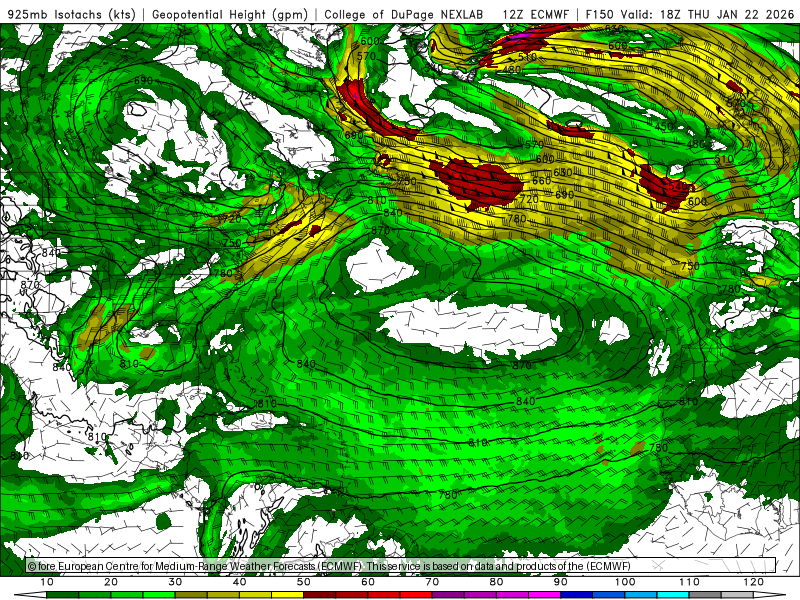Image resolution: width=800 pixels, height=600 pixels.
Task: Click the olive swatch starting at 30
Action: 191,595
